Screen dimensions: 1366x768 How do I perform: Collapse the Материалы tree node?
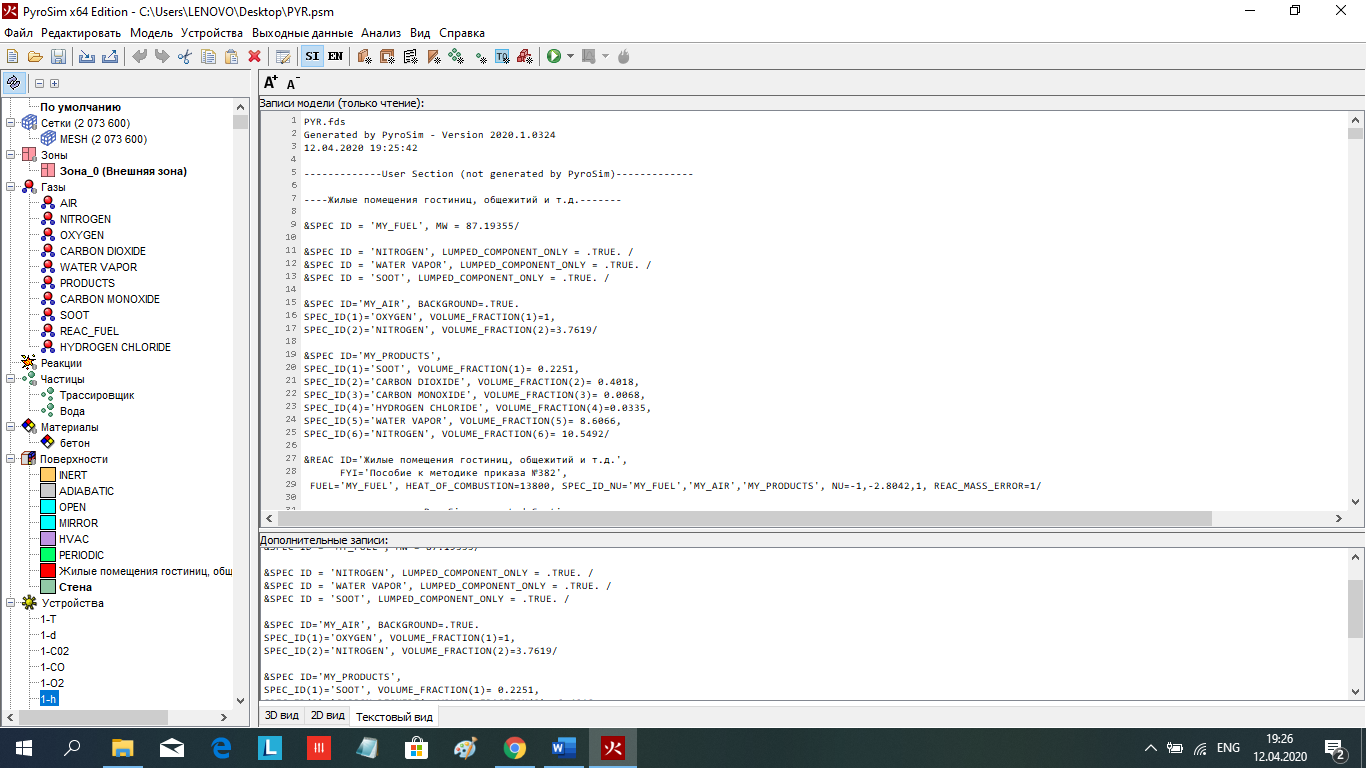click(11, 427)
